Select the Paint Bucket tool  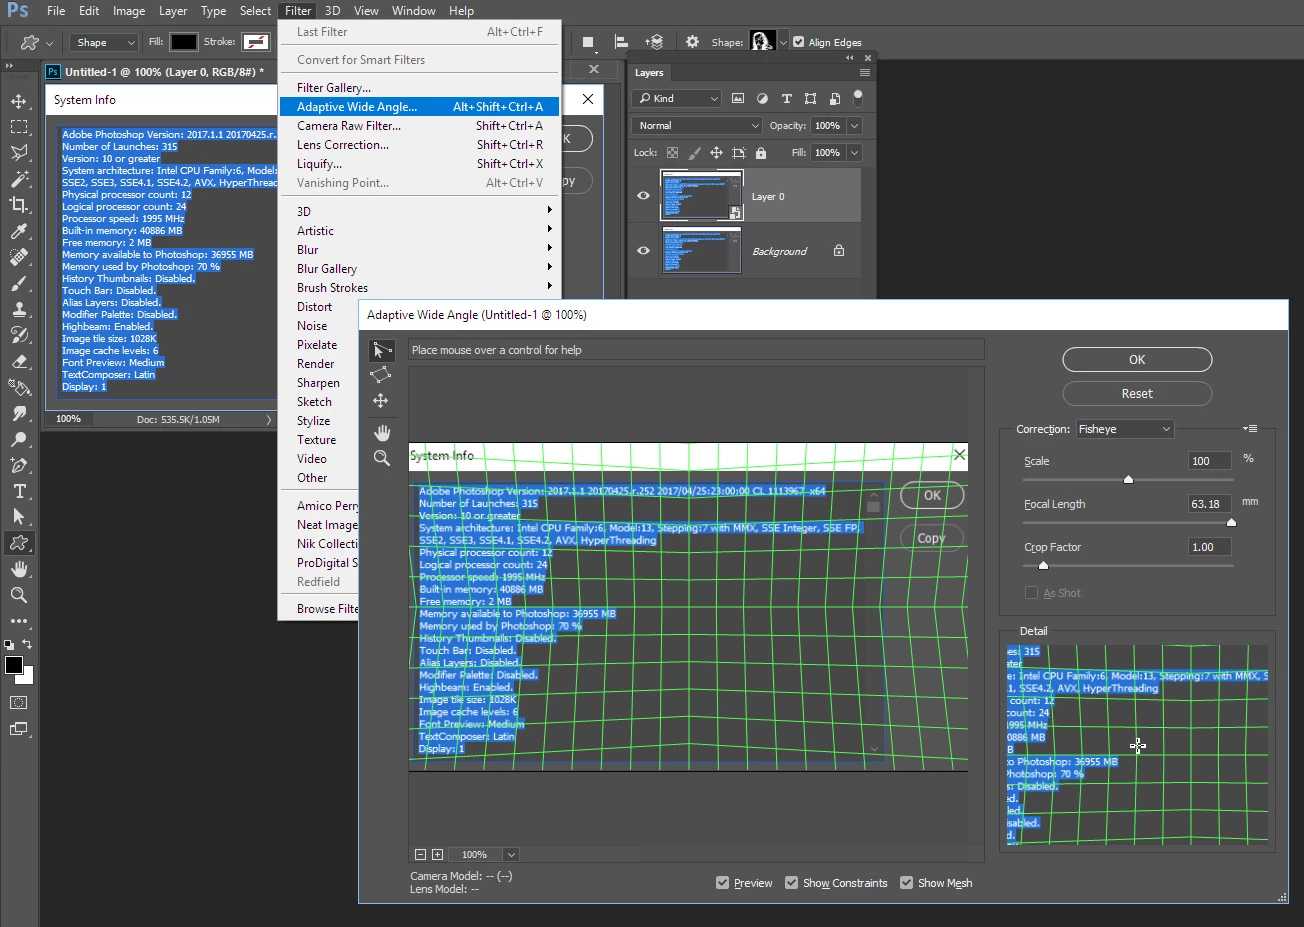pyautogui.click(x=19, y=387)
